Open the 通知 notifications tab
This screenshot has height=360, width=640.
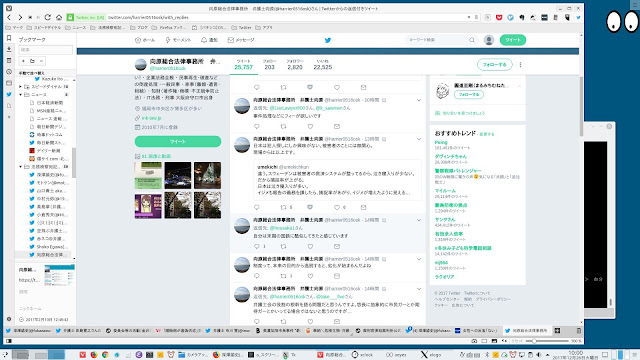click(x=209, y=40)
